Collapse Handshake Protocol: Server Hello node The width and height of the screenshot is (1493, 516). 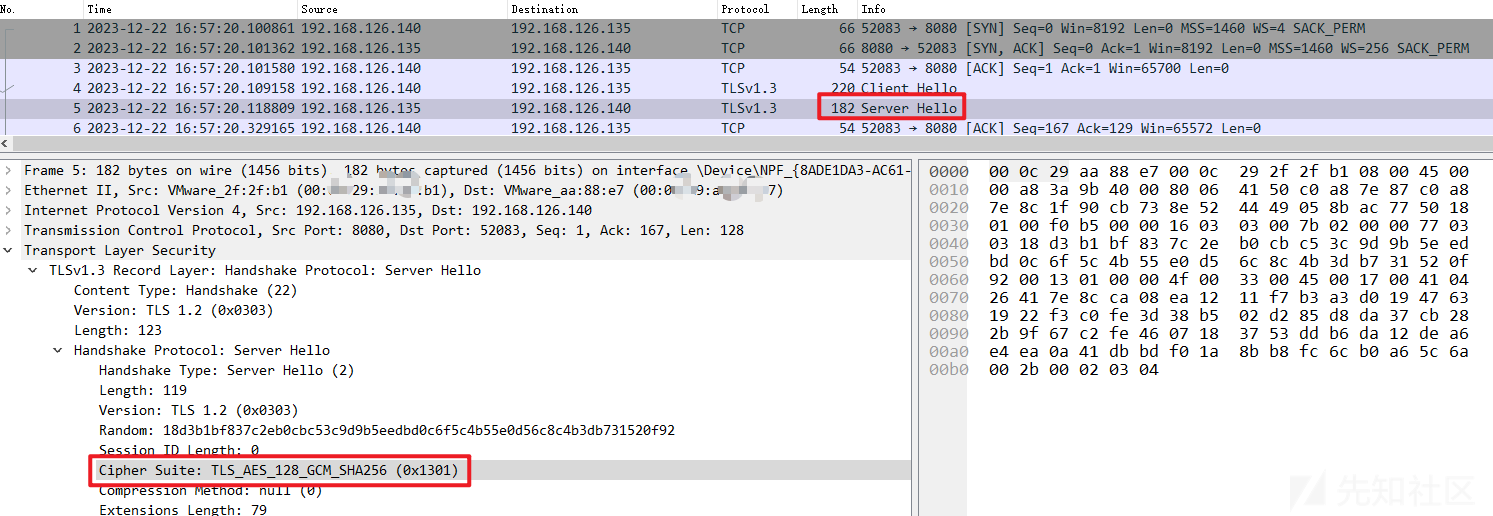point(59,351)
